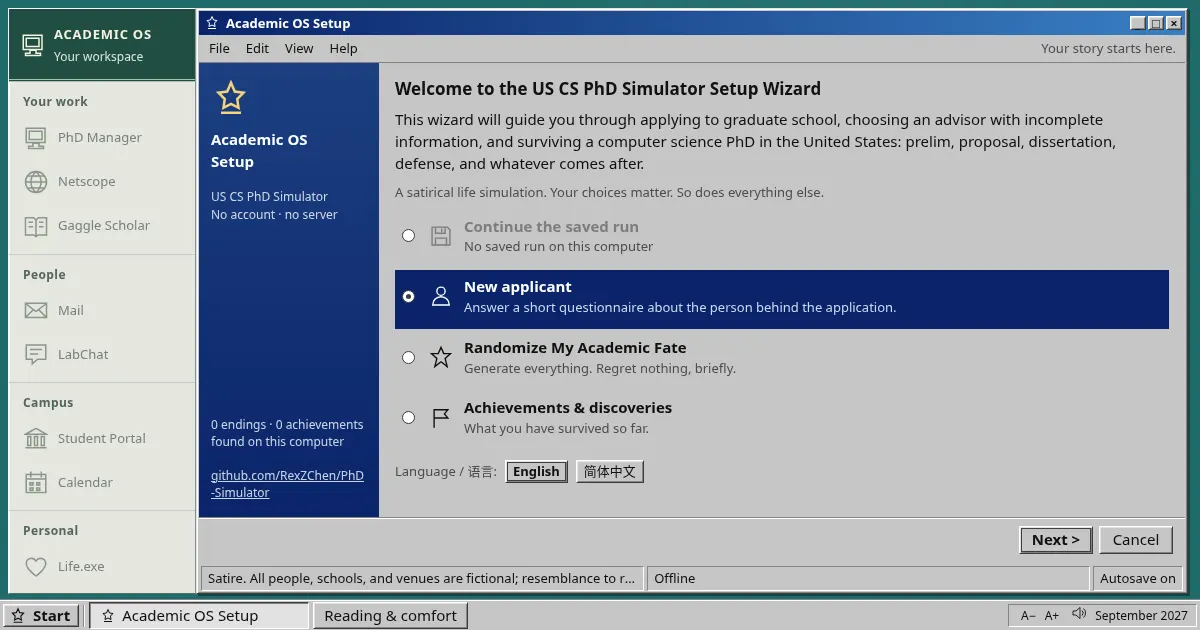1200x630 pixels.
Task: Open the View menu
Action: coord(299,48)
